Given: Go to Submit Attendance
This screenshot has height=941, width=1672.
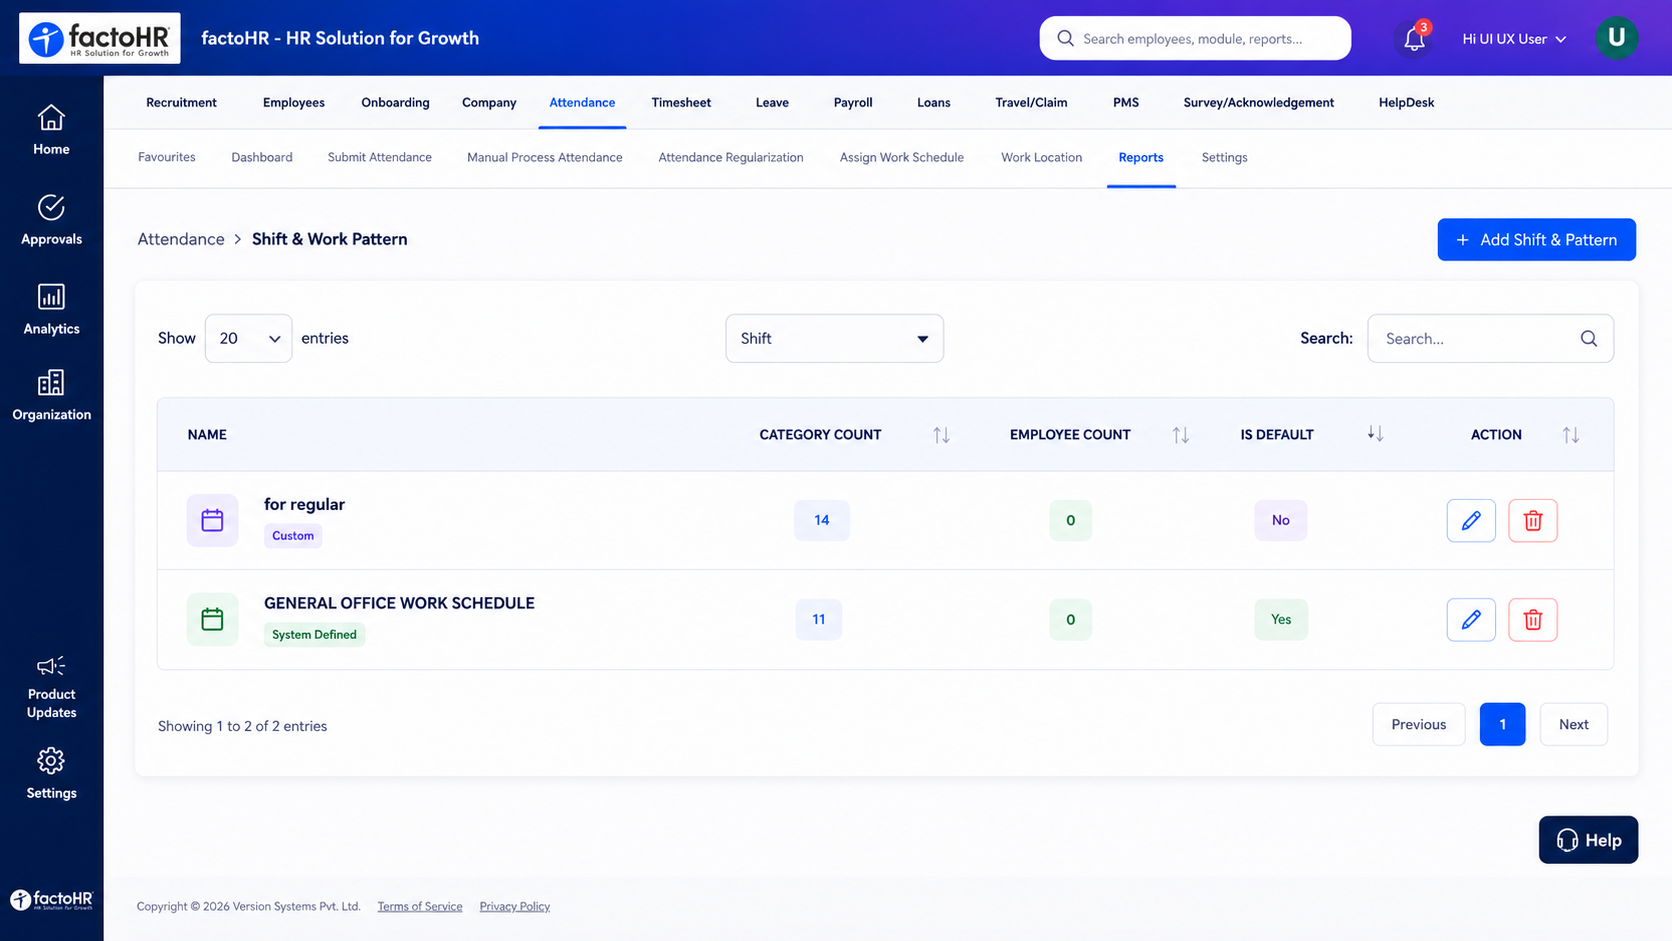Looking at the screenshot, I should click(x=379, y=157).
